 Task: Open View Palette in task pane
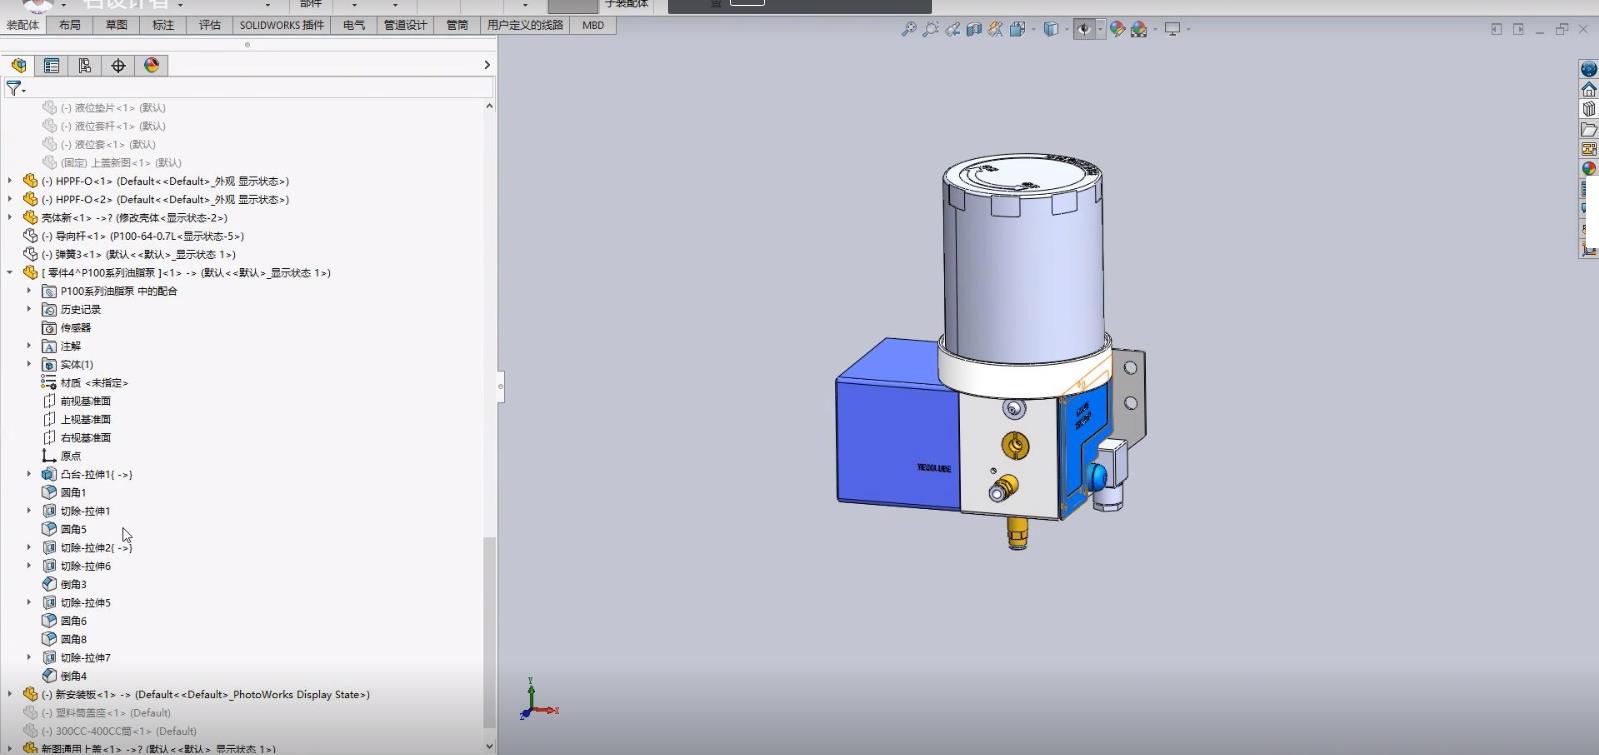(1588, 149)
